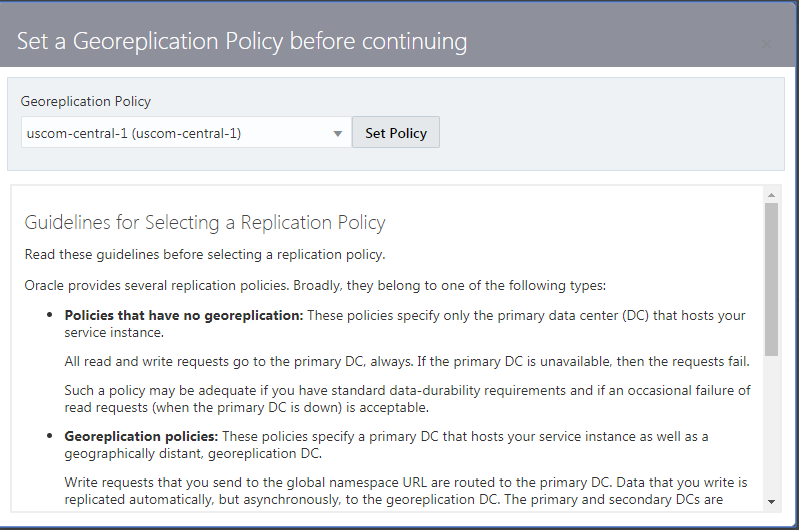Click the 'Georeplication policies:' bold text
Viewport: 799px width, 530px height.
(x=141, y=436)
